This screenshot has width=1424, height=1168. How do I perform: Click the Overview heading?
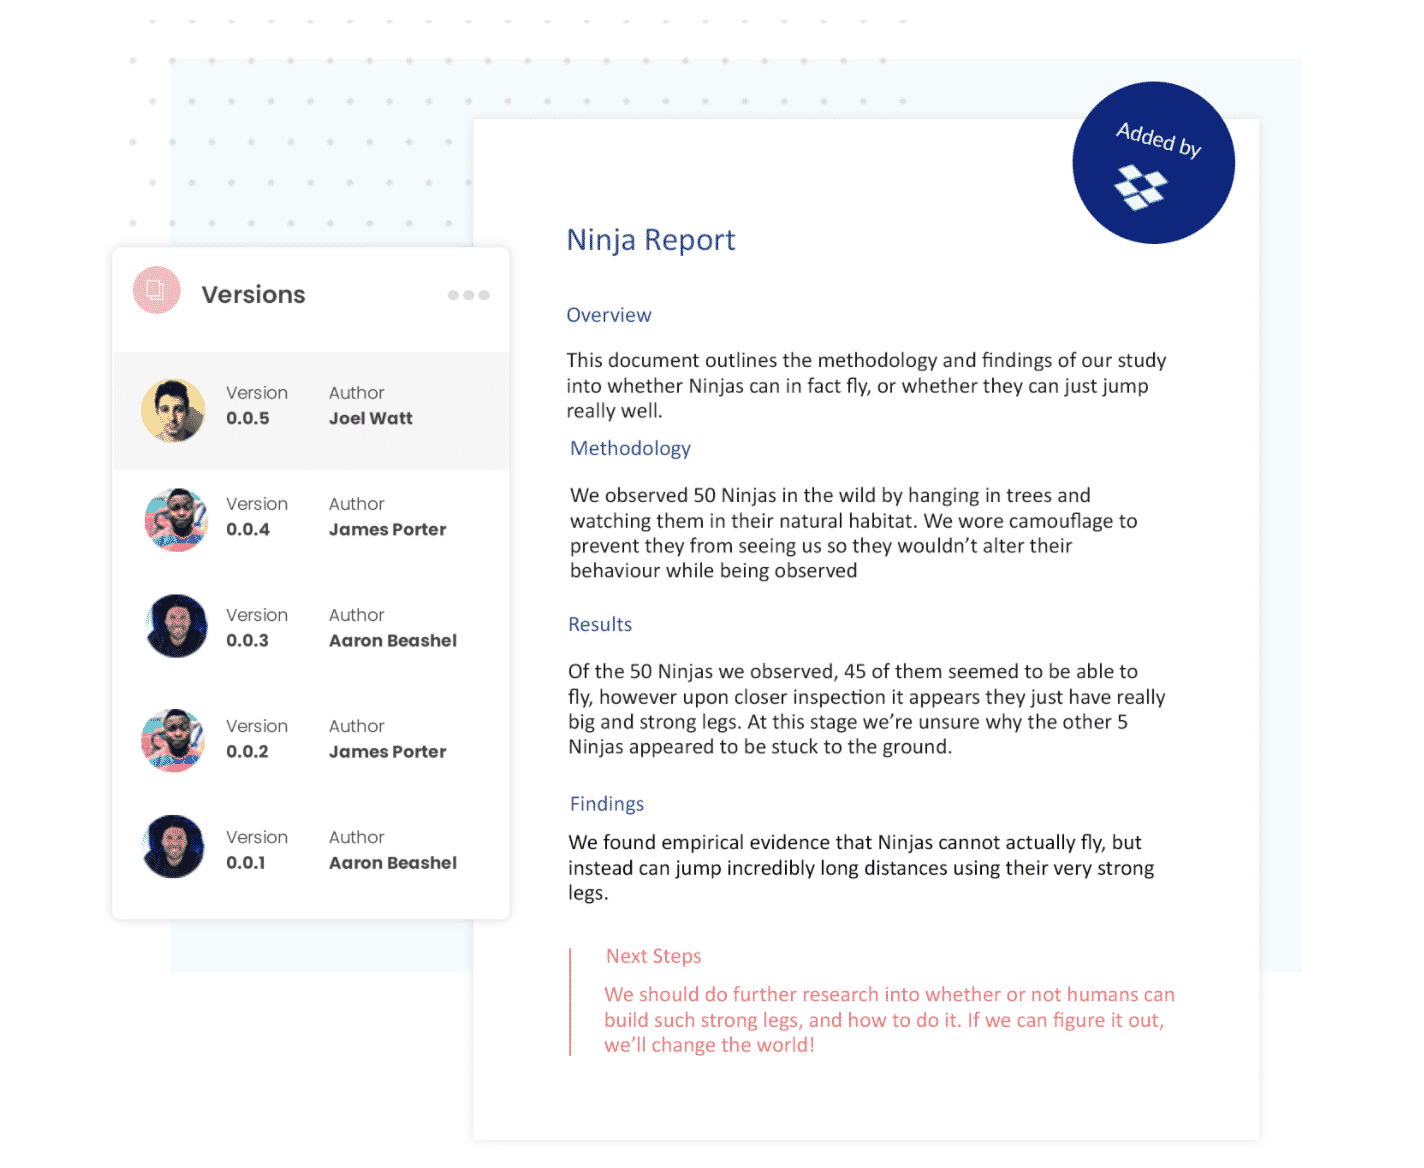609,315
